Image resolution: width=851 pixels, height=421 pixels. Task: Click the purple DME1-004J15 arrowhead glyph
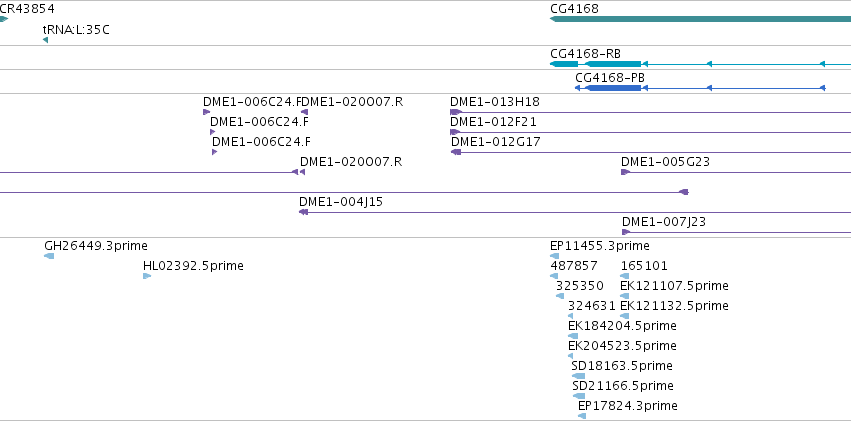pyautogui.click(x=303, y=212)
